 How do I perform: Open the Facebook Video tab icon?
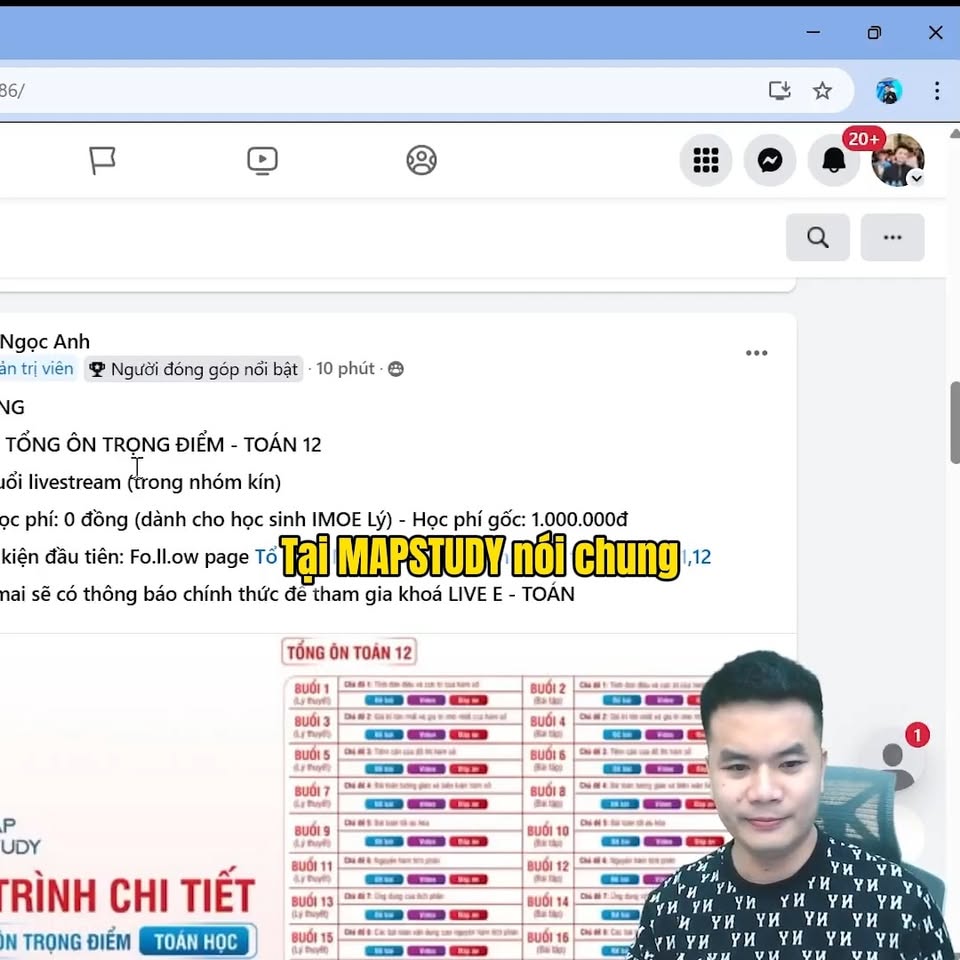pos(262,160)
